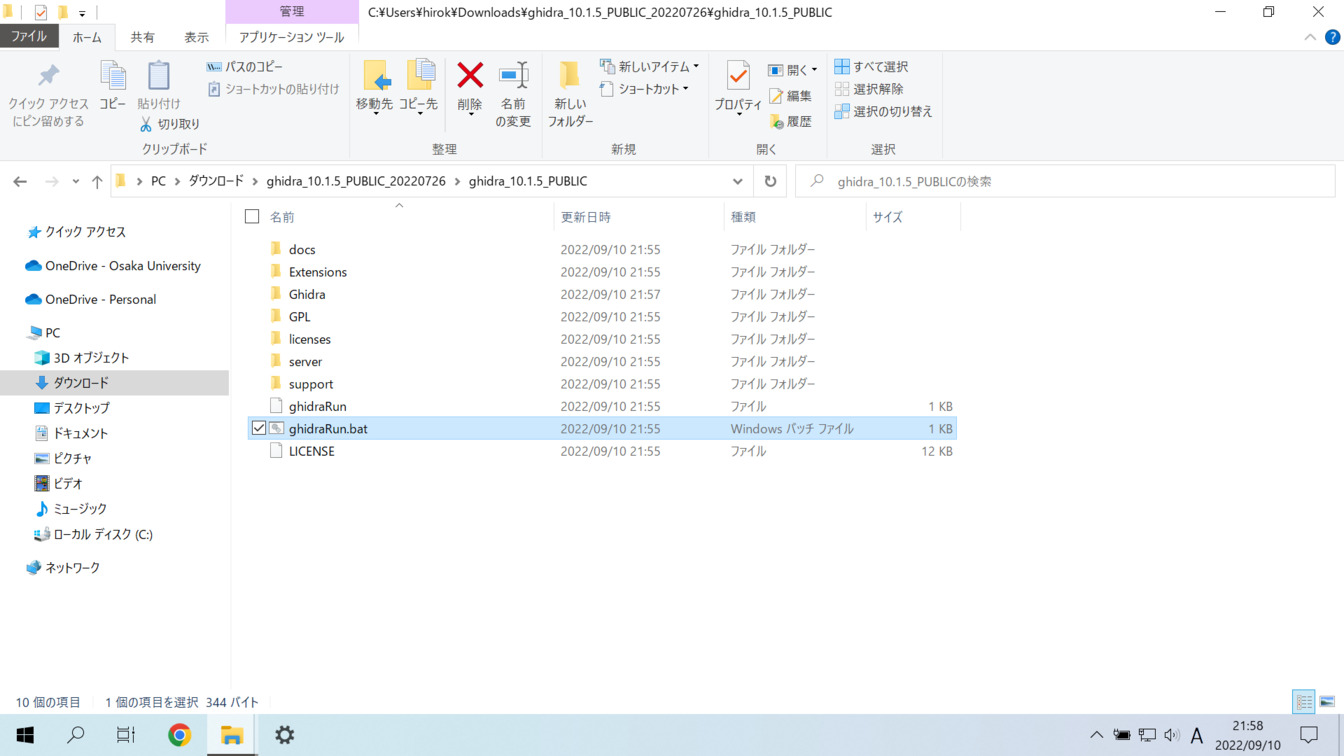Open Windows Settings from taskbar
Screen dimensions: 1344x756
pyautogui.click(x=285, y=735)
